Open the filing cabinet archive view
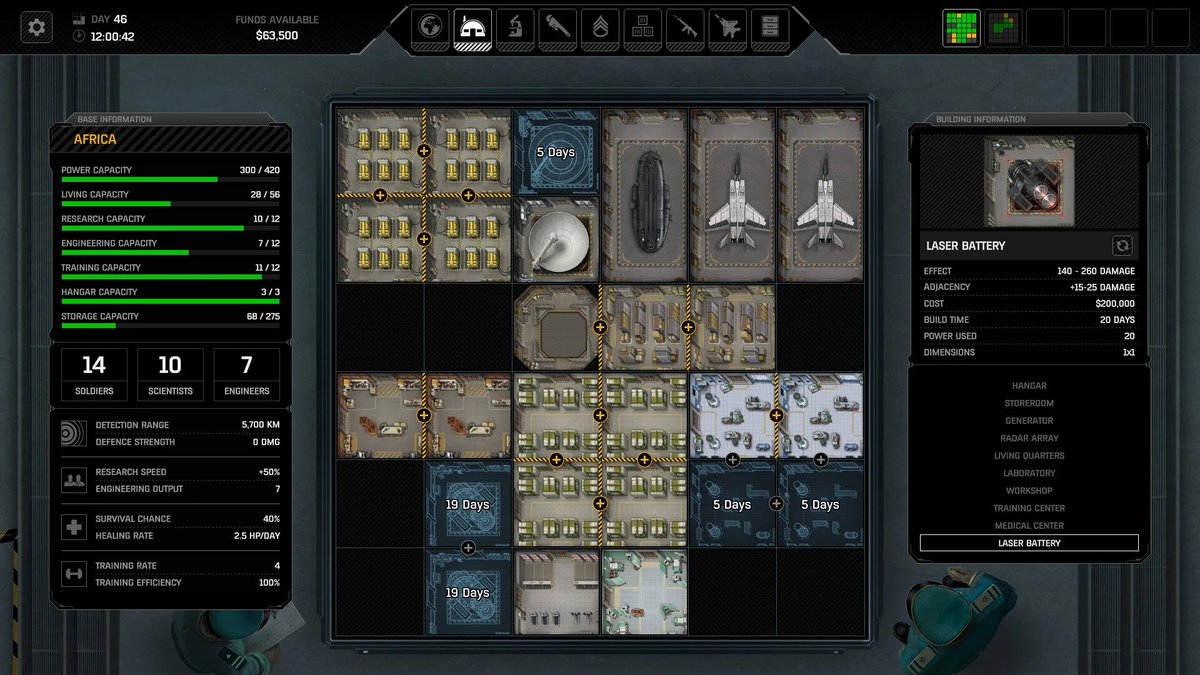The image size is (1200, 675). (x=770, y=28)
